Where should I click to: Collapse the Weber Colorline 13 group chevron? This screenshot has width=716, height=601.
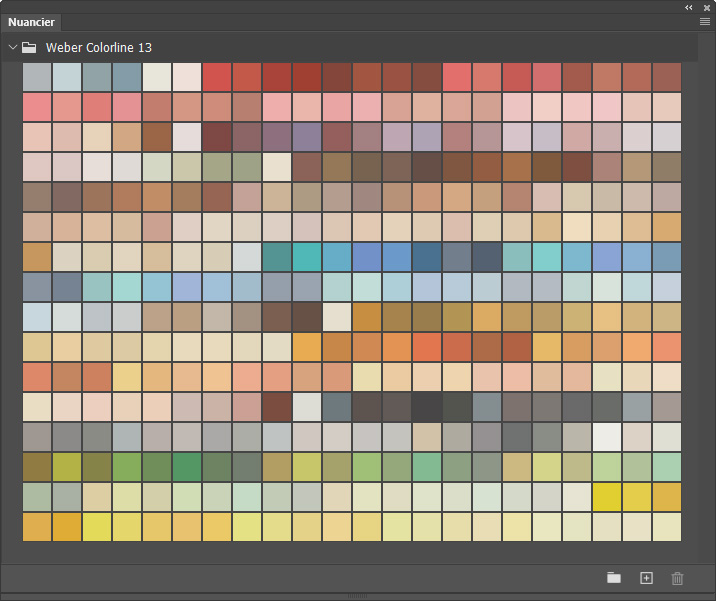(13, 47)
